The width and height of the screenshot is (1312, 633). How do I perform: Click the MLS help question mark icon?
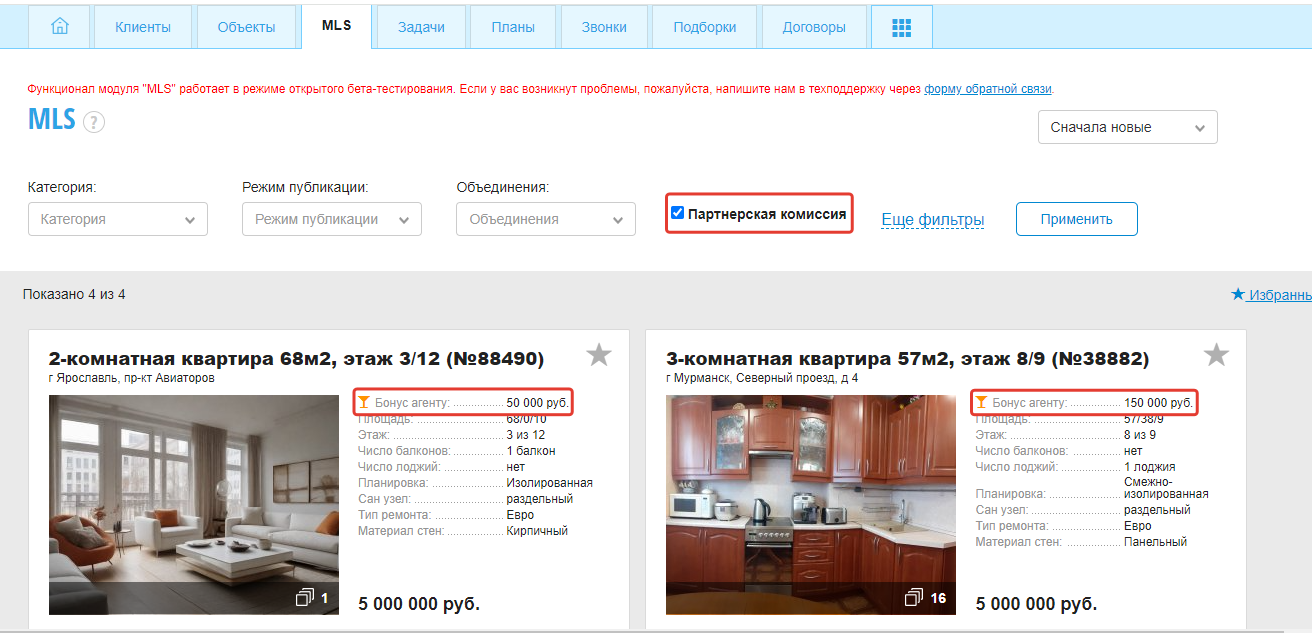93,122
